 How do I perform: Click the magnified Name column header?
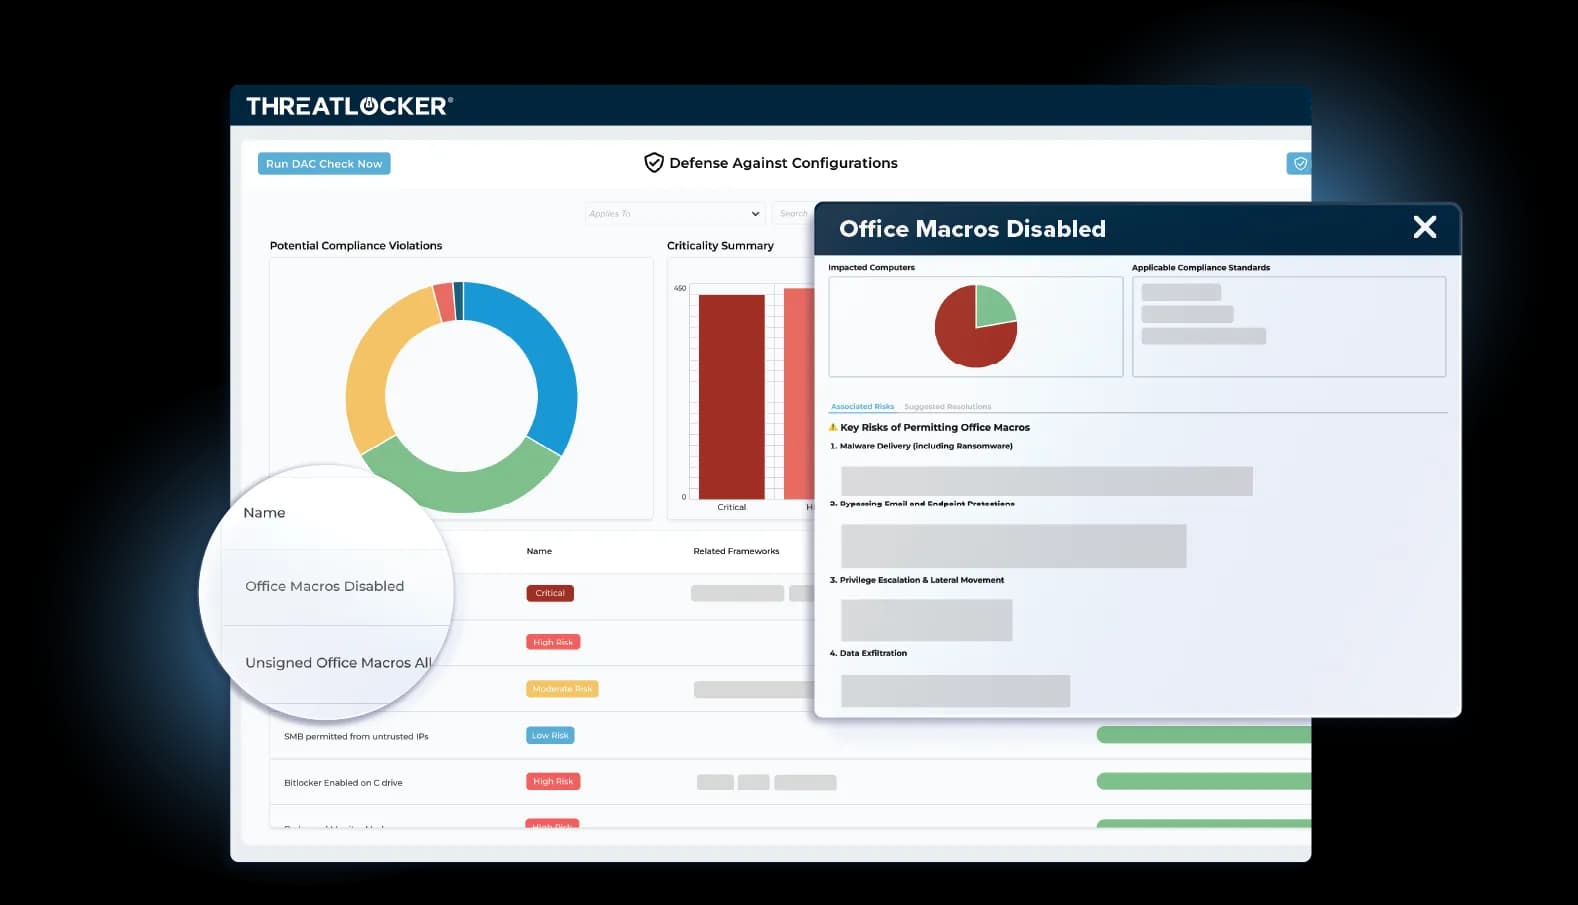tap(264, 512)
